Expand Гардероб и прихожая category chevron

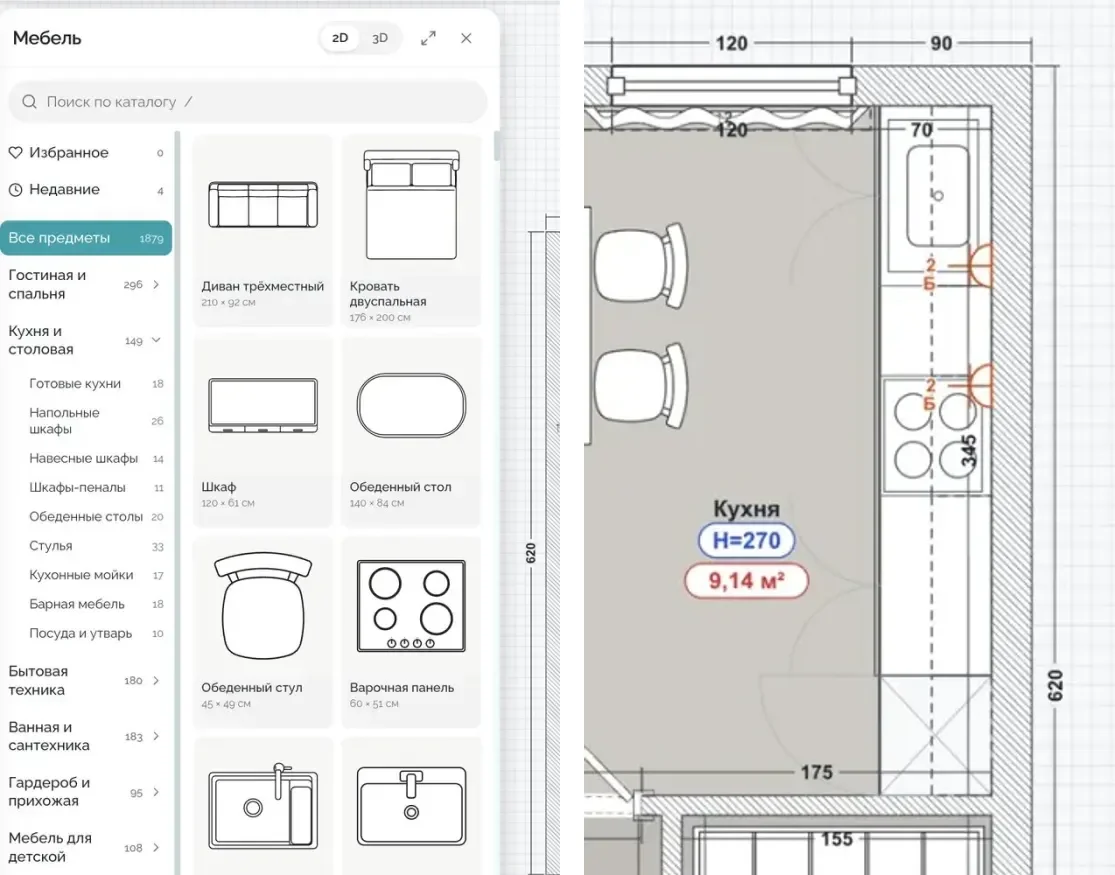click(156, 792)
